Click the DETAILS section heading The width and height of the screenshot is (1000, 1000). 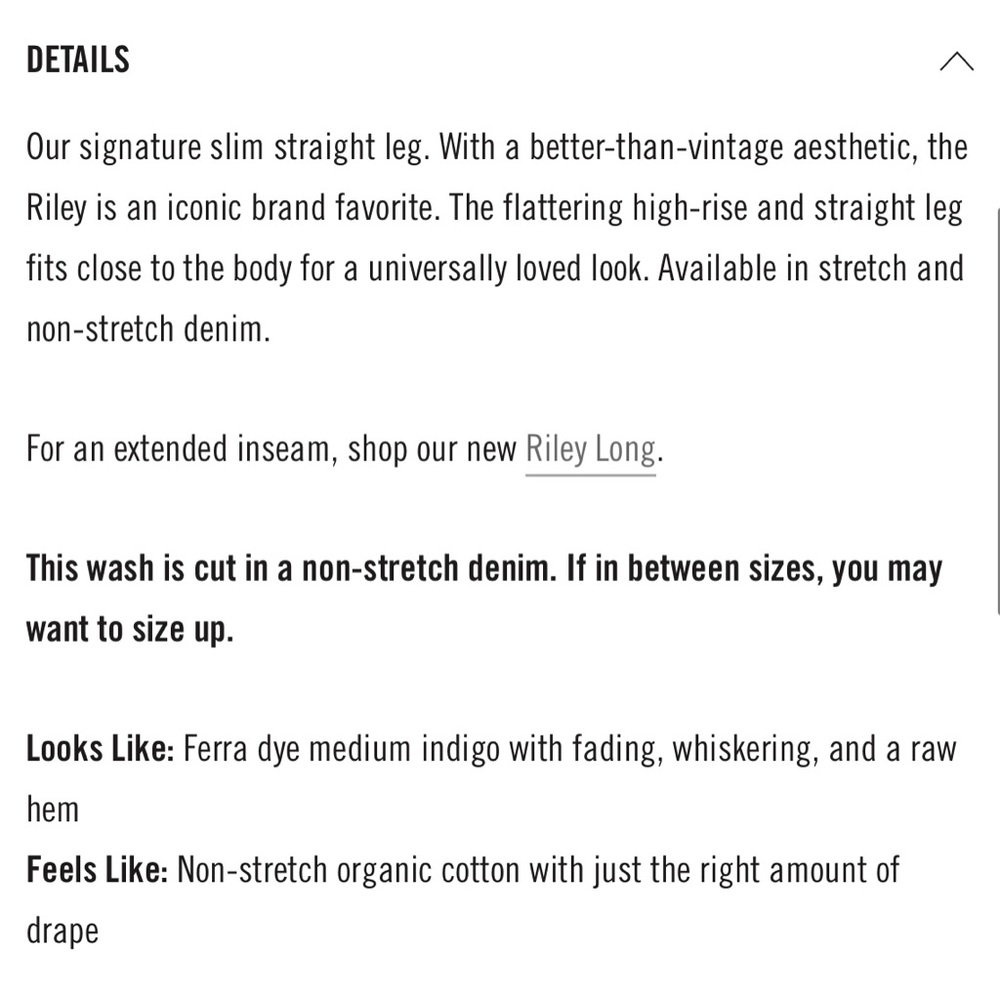tap(78, 61)
